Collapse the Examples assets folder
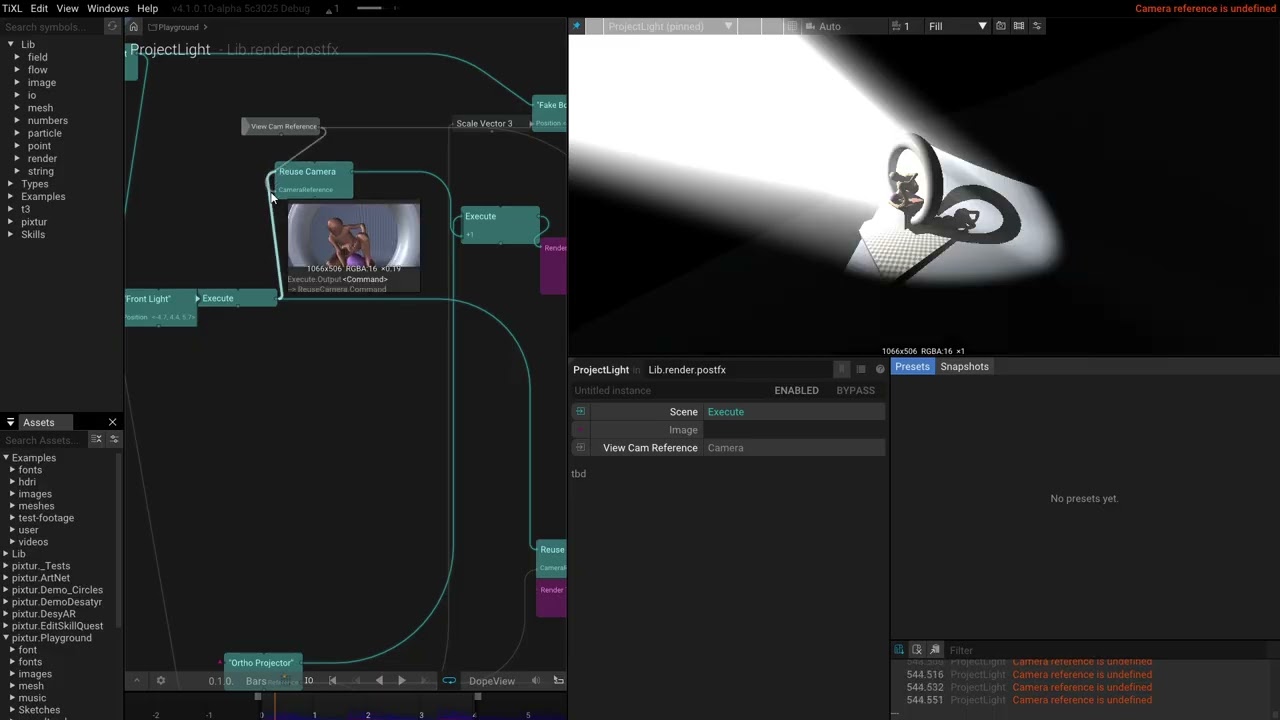Image resolution: width=1280 pixels, height=720 pixels. point(7,457)
